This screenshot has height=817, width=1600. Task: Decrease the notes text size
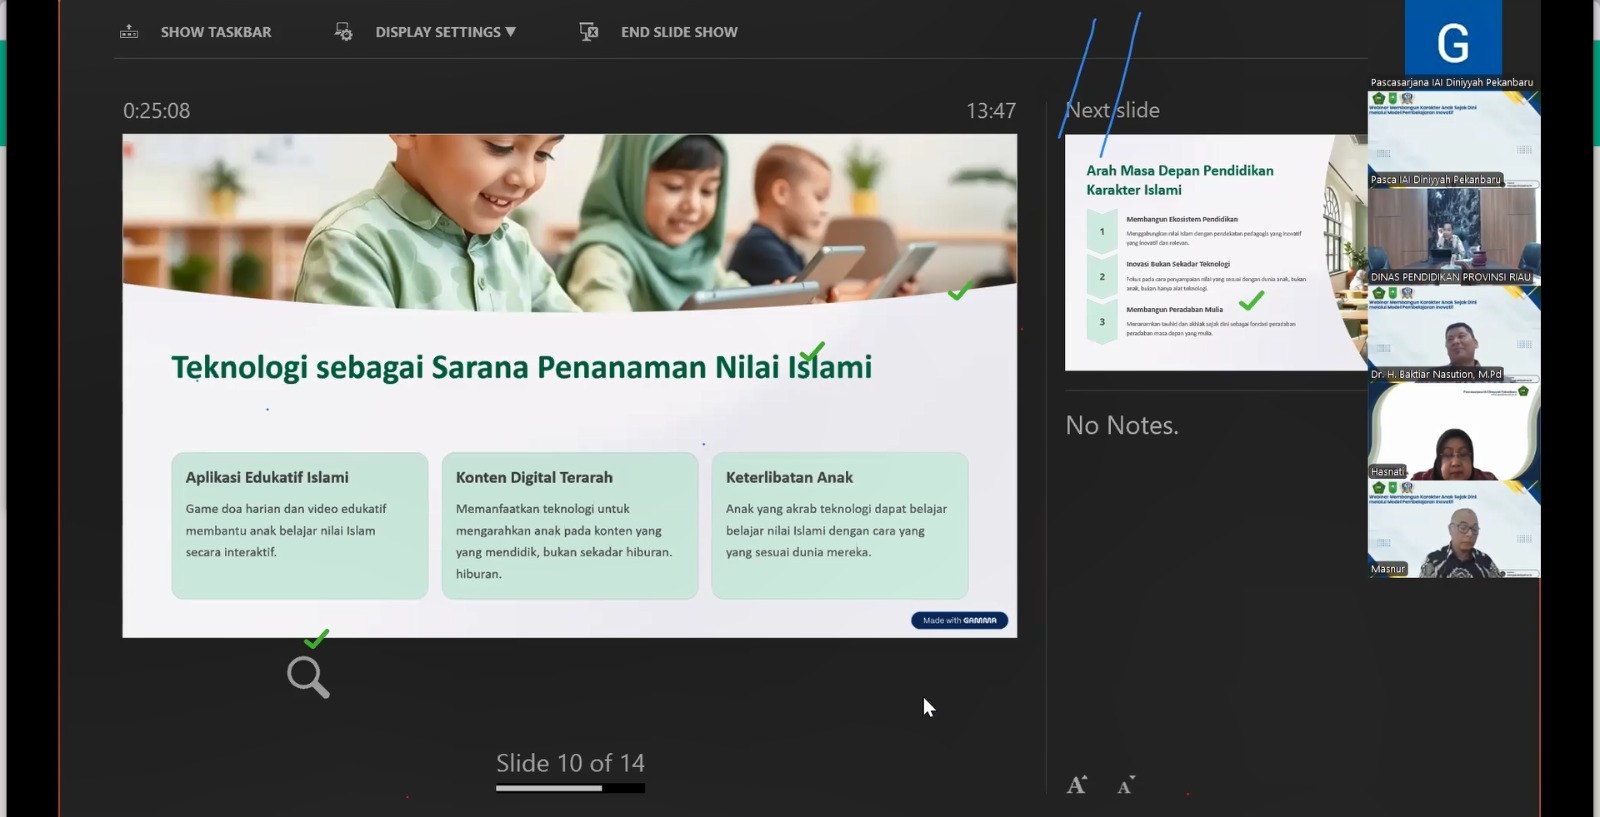coord(1126,785)
